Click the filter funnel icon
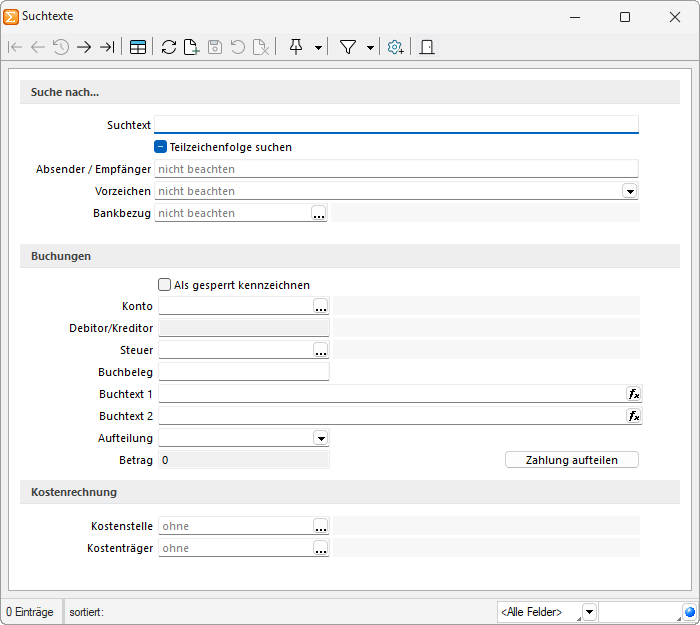 348,47
